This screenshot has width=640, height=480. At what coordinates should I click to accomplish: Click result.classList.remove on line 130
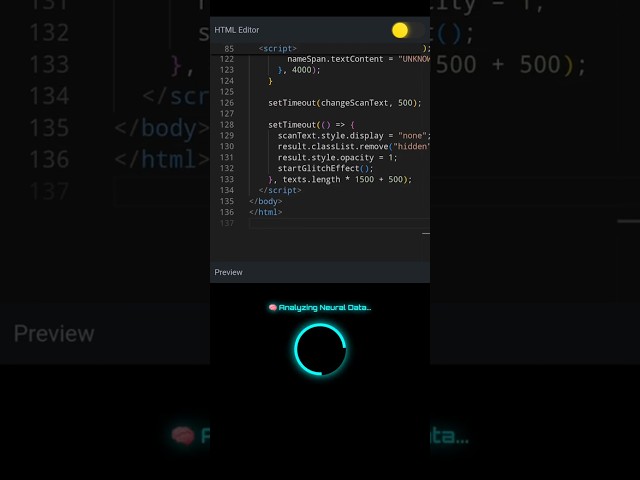pos(333,147)
